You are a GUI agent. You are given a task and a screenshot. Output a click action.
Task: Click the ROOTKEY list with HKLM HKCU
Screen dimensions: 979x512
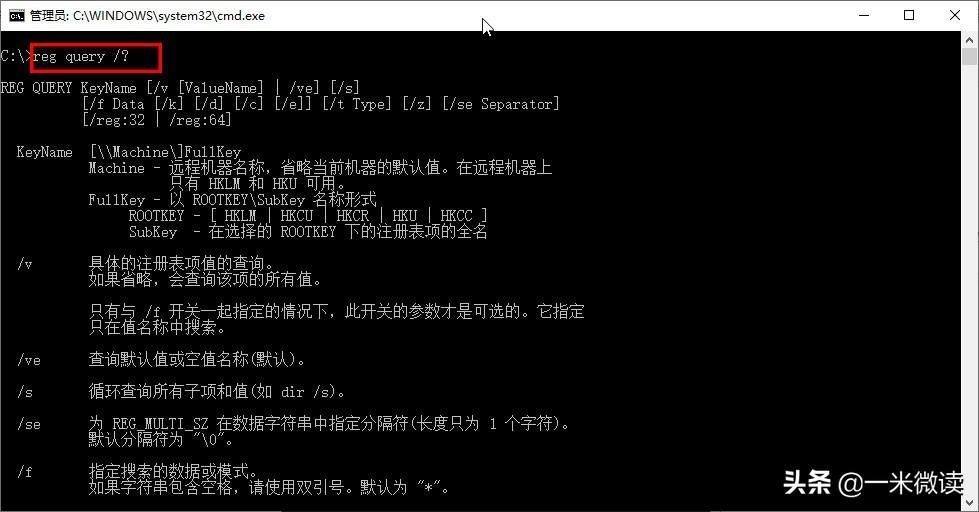coord(308,215)
